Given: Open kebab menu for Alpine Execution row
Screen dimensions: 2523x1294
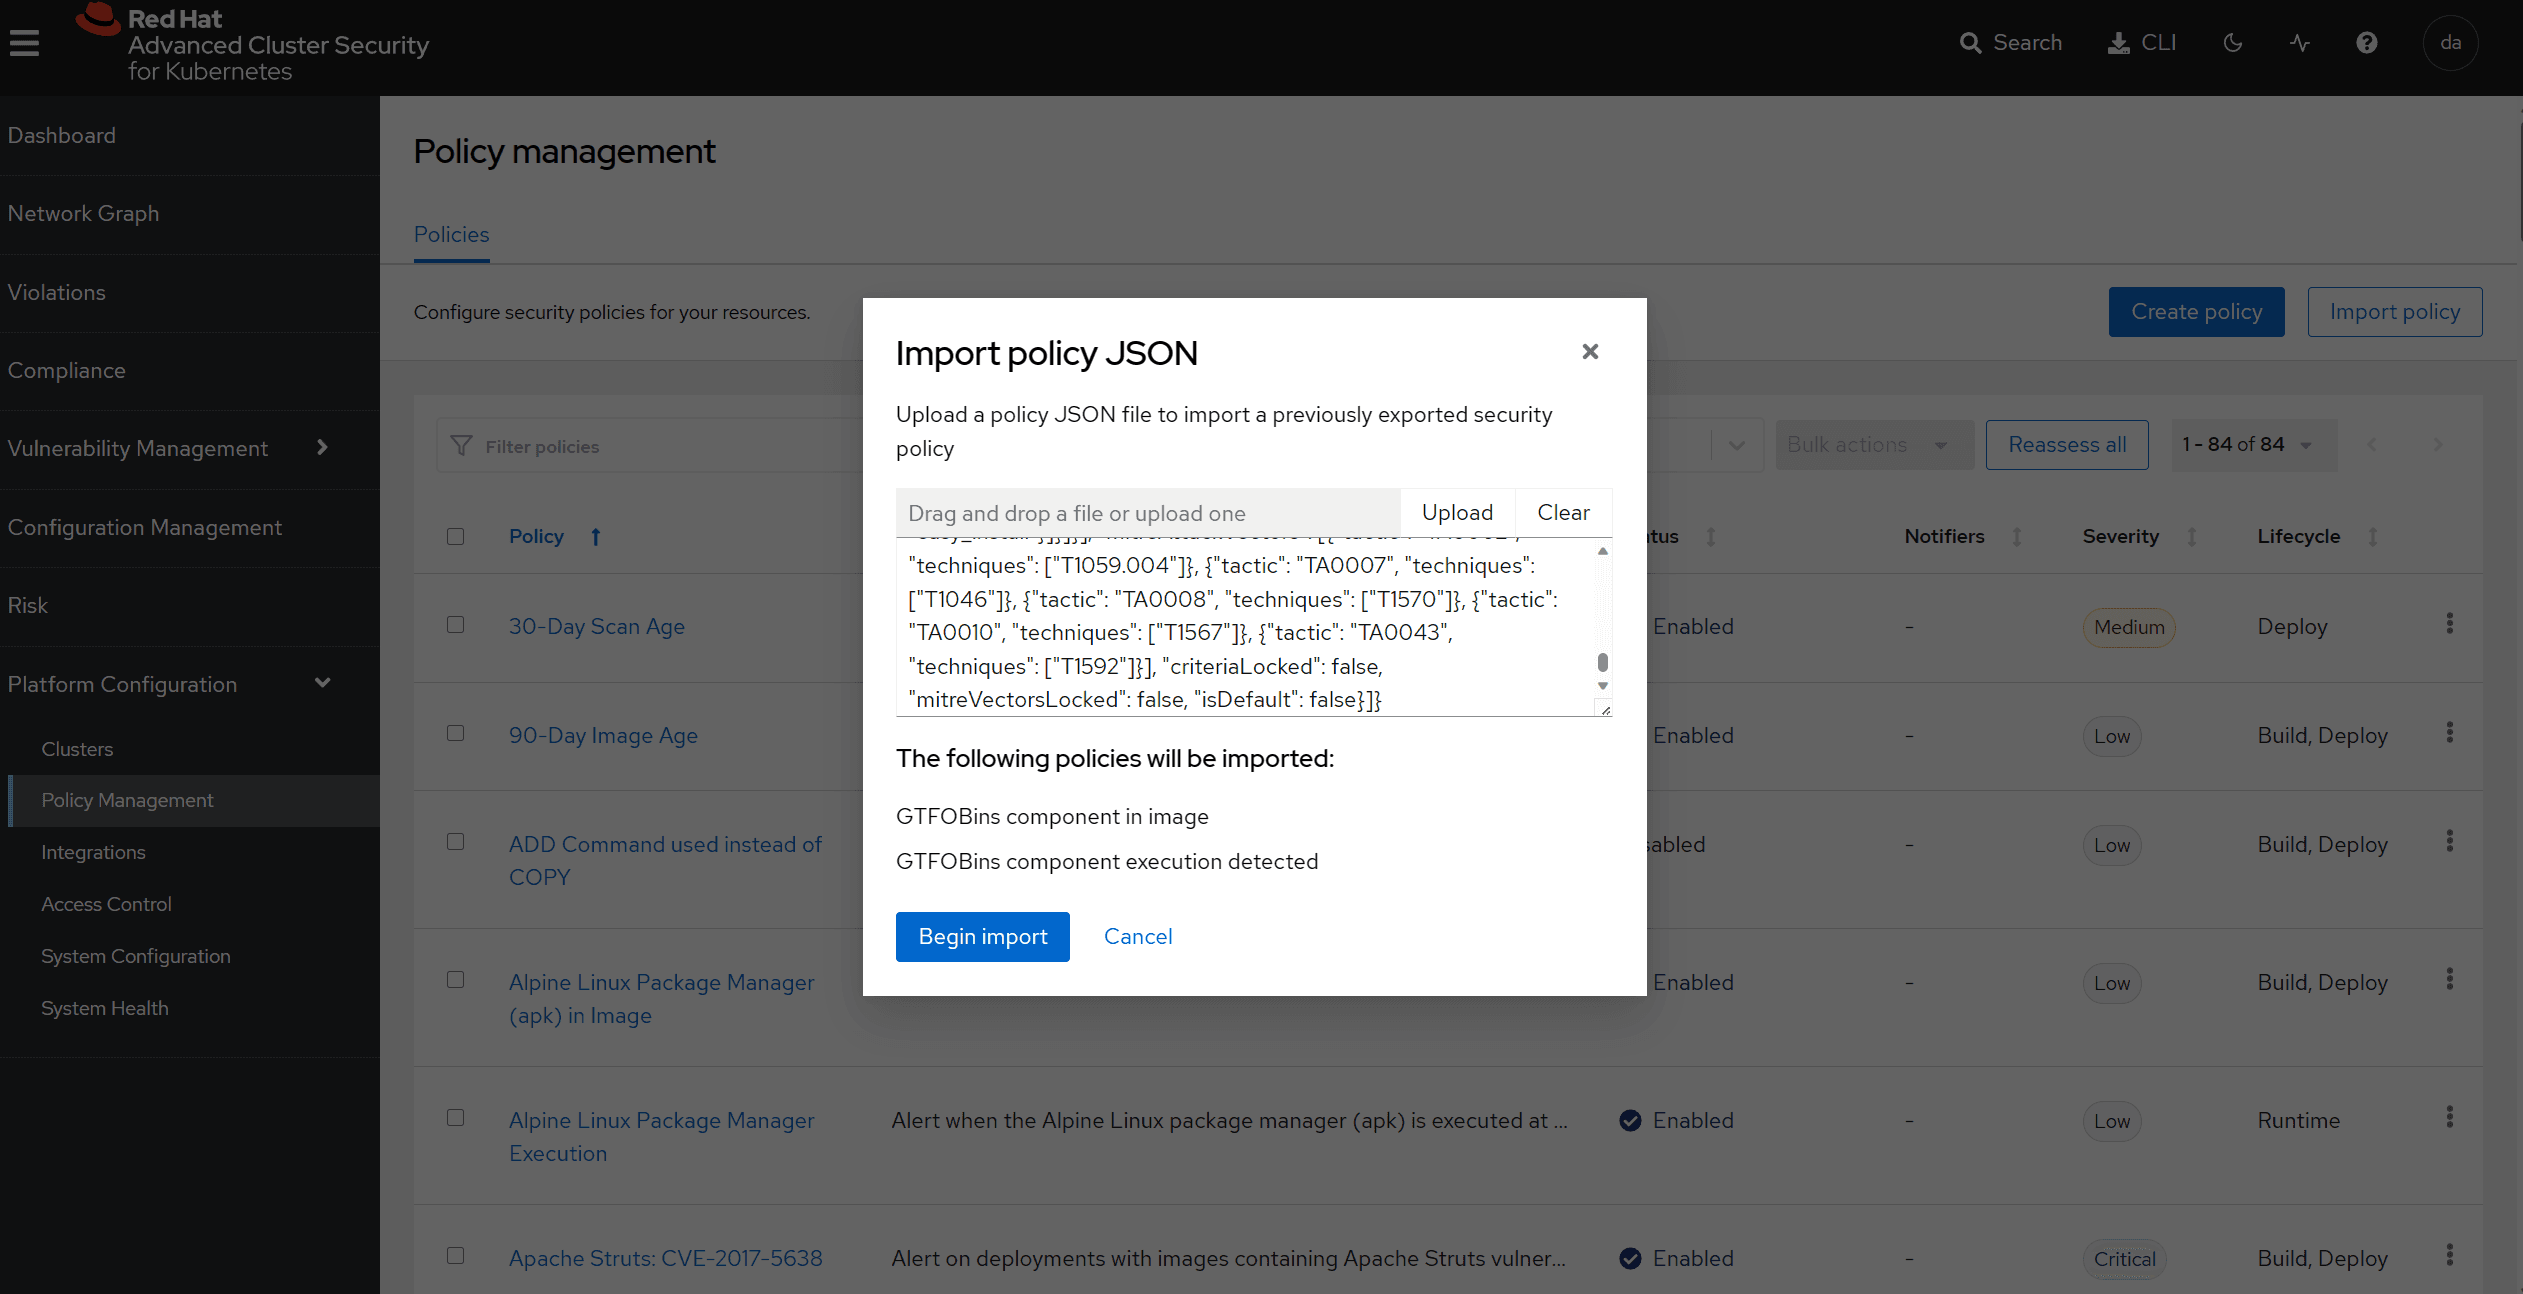Looking at the screenshot, I should pos(2449,1118).
